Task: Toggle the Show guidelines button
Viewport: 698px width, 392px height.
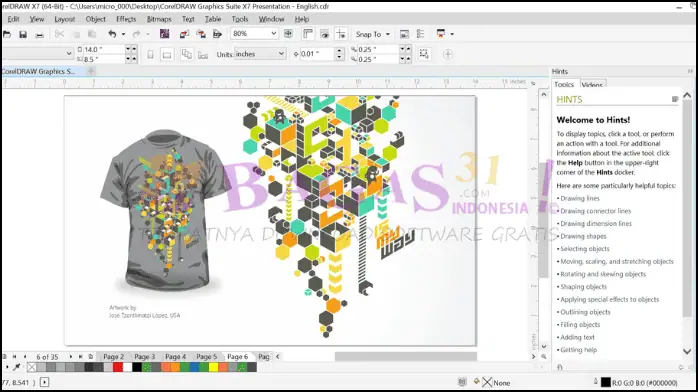Action: pyautogui.click(x=341, y=34)
